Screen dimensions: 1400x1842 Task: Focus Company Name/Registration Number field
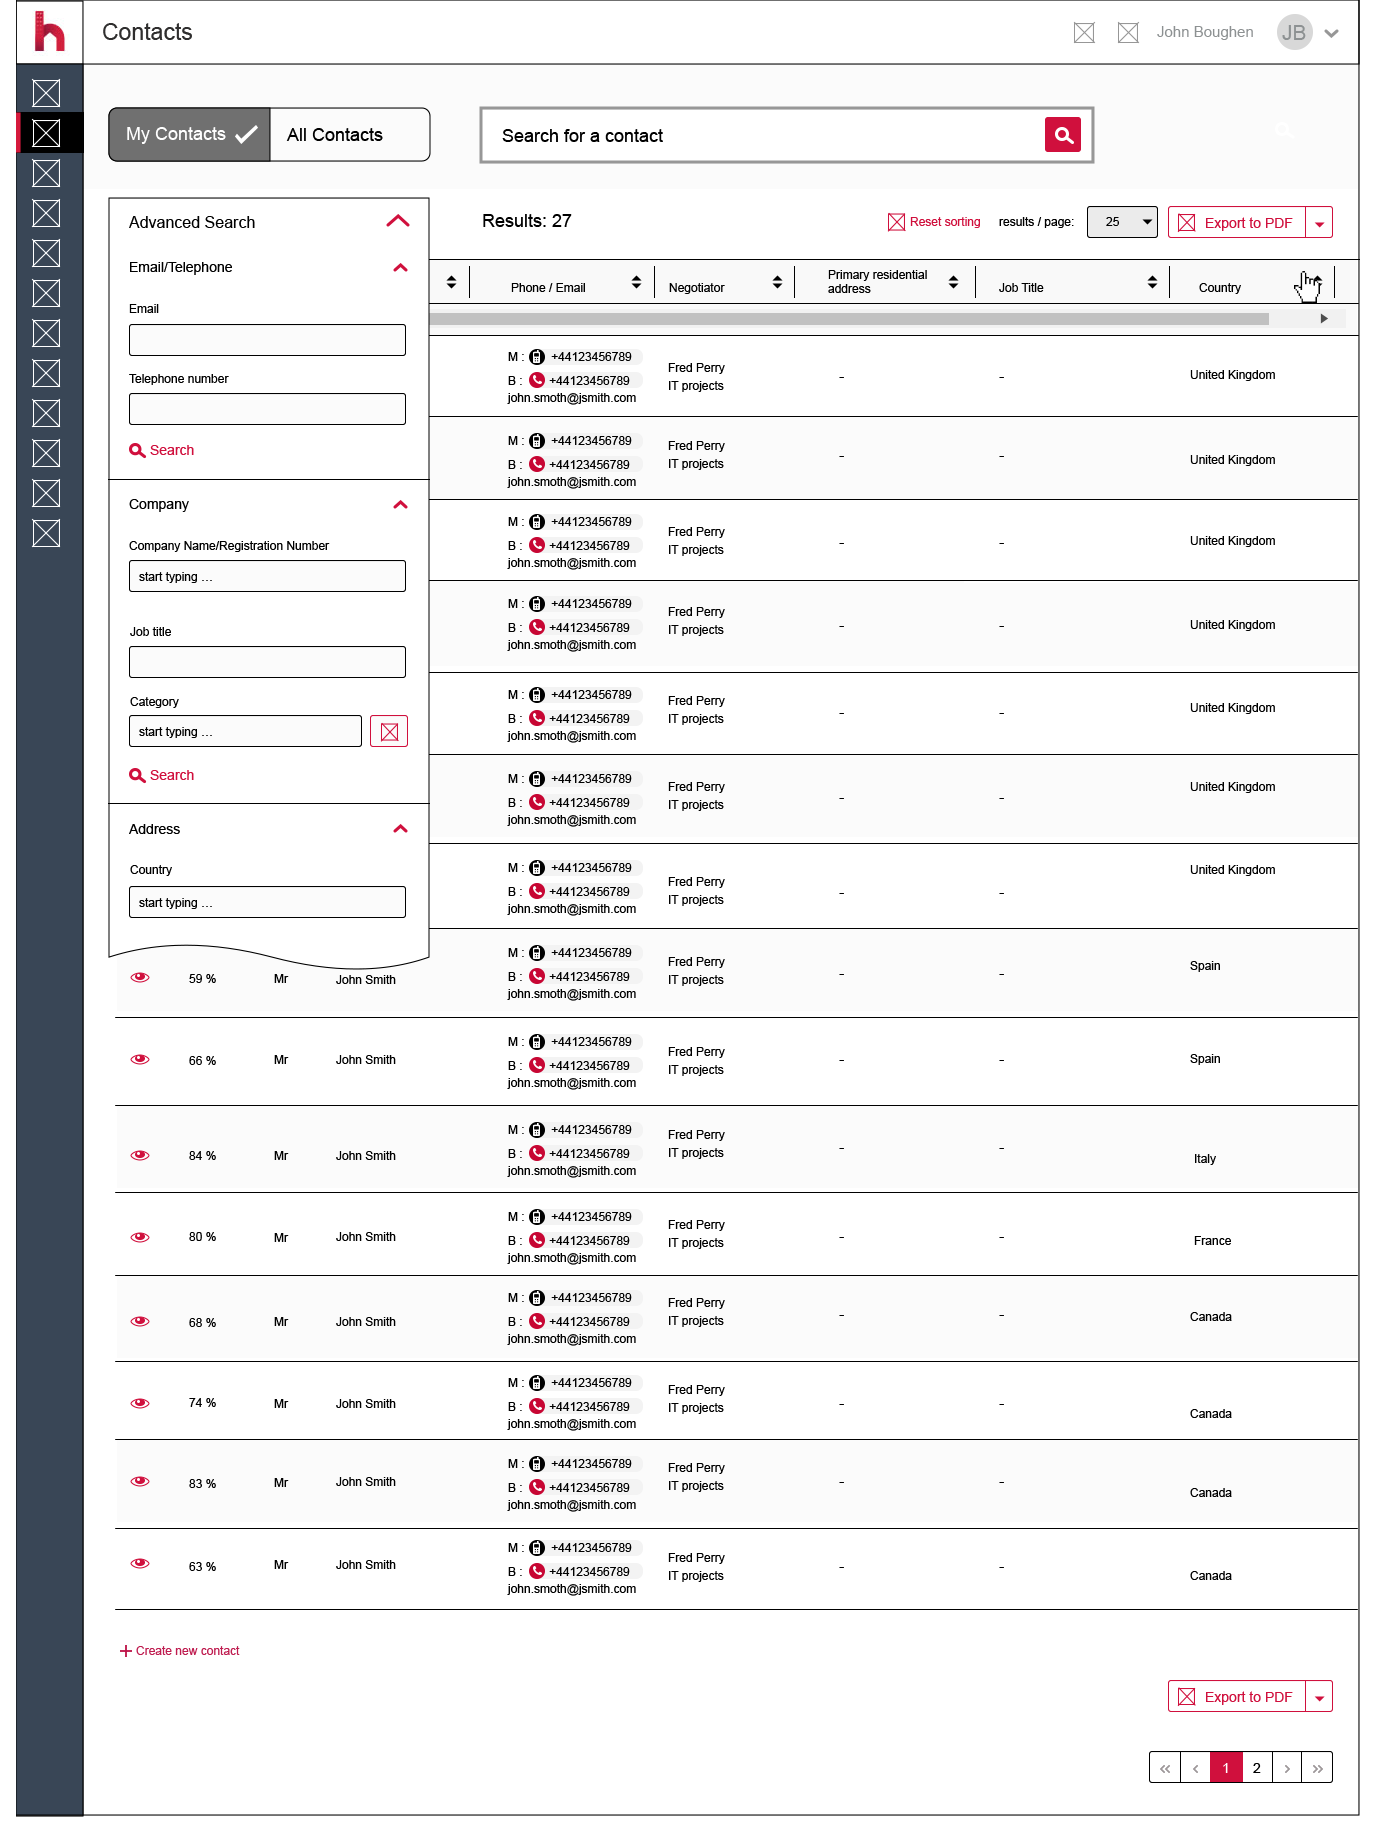(x=267, y=576)
